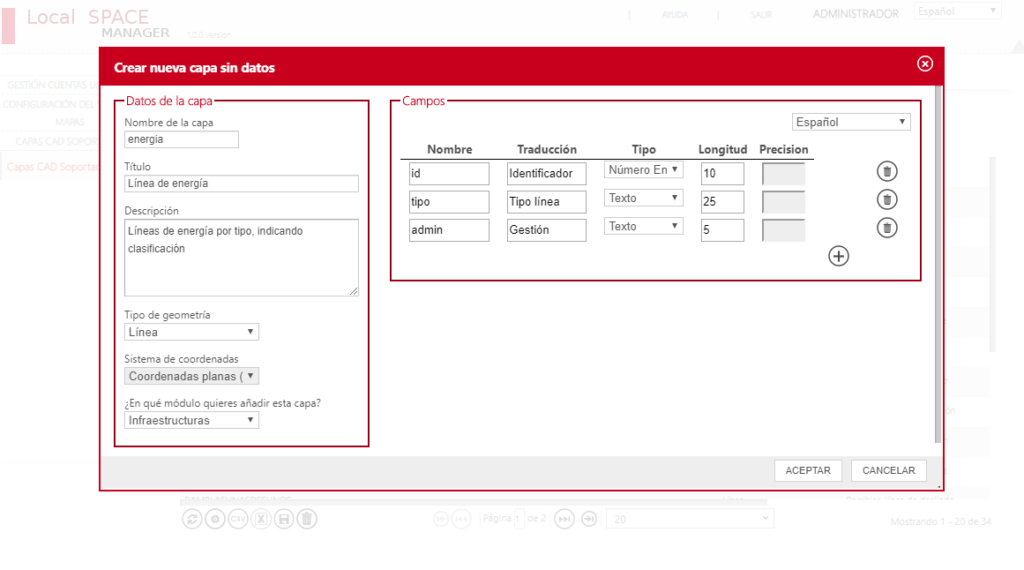Delete the id field row

coord(887,172)
